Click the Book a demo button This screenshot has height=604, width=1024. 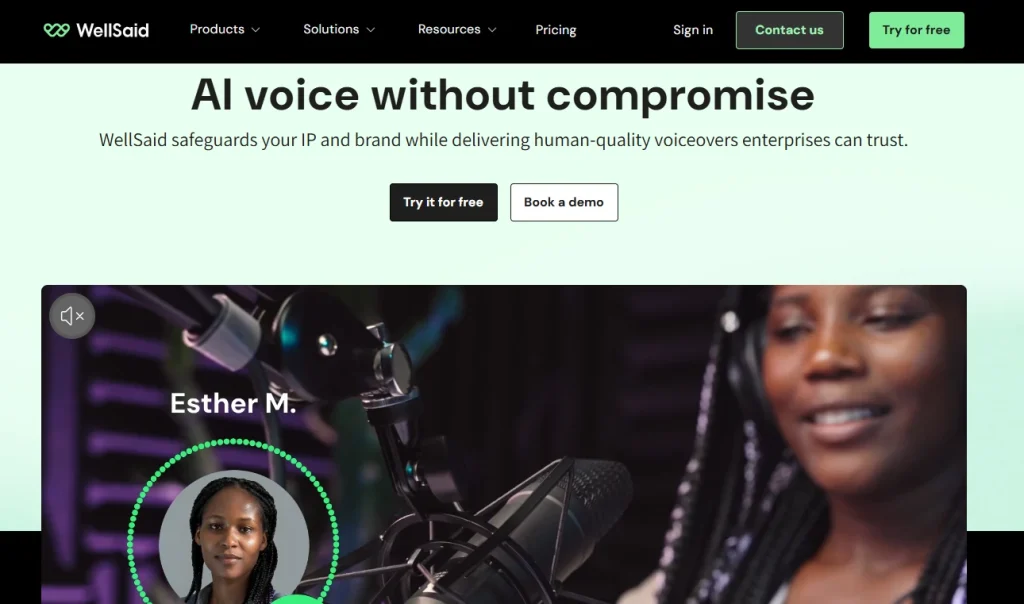pyautogui.click(x=564, y=202)
